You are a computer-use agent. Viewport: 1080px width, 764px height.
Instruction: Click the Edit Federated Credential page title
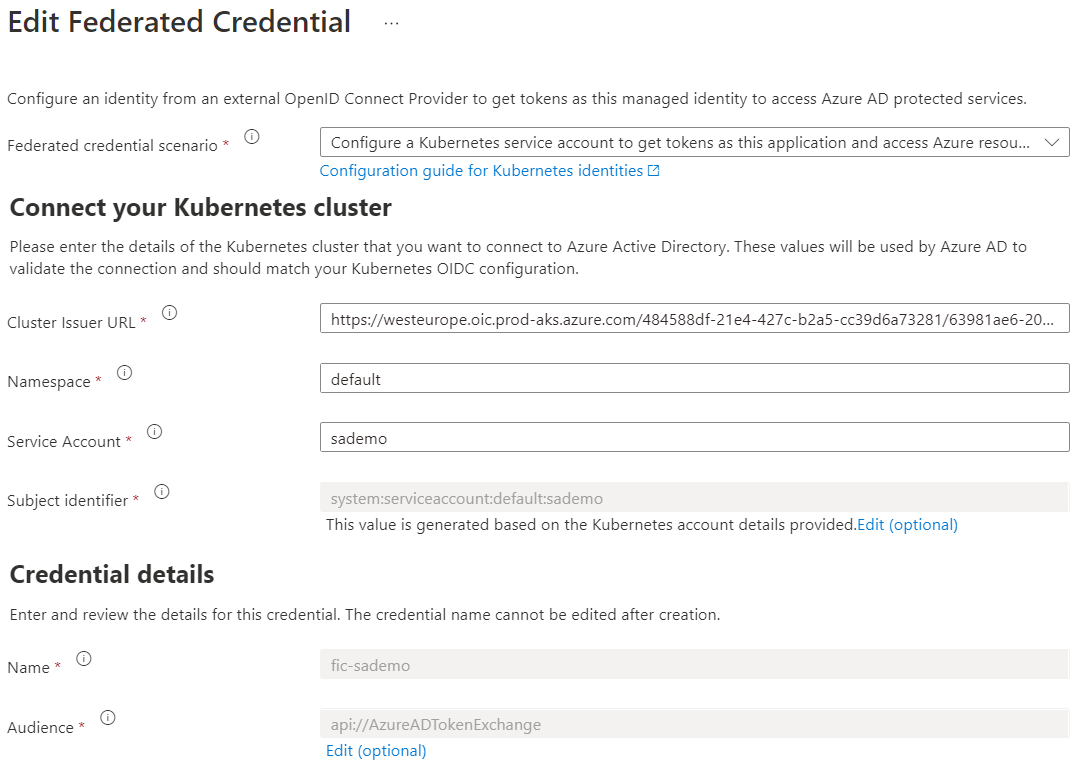click(180, 22)
